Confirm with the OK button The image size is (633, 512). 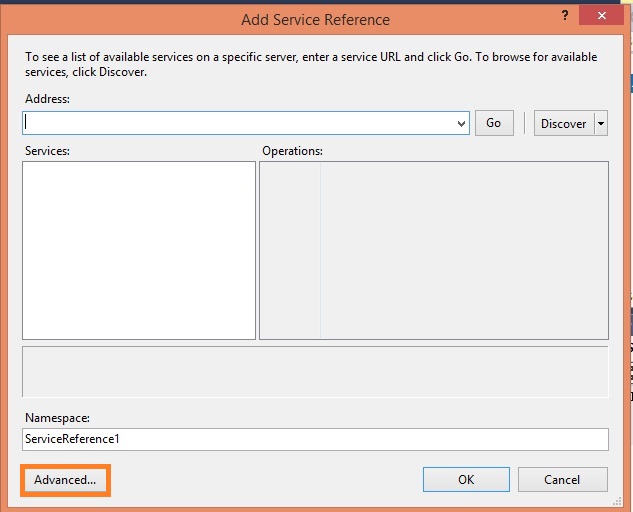(x=466, y=480)
